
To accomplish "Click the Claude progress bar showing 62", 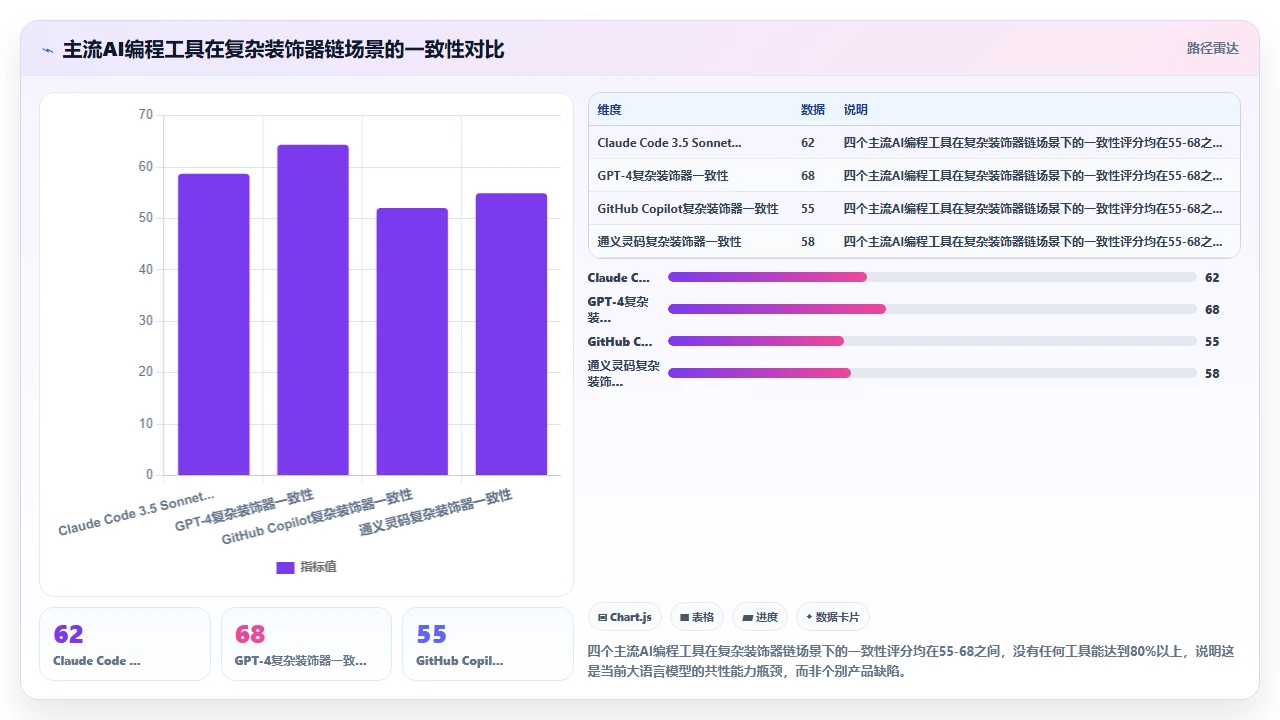I will tap(932, 277).
